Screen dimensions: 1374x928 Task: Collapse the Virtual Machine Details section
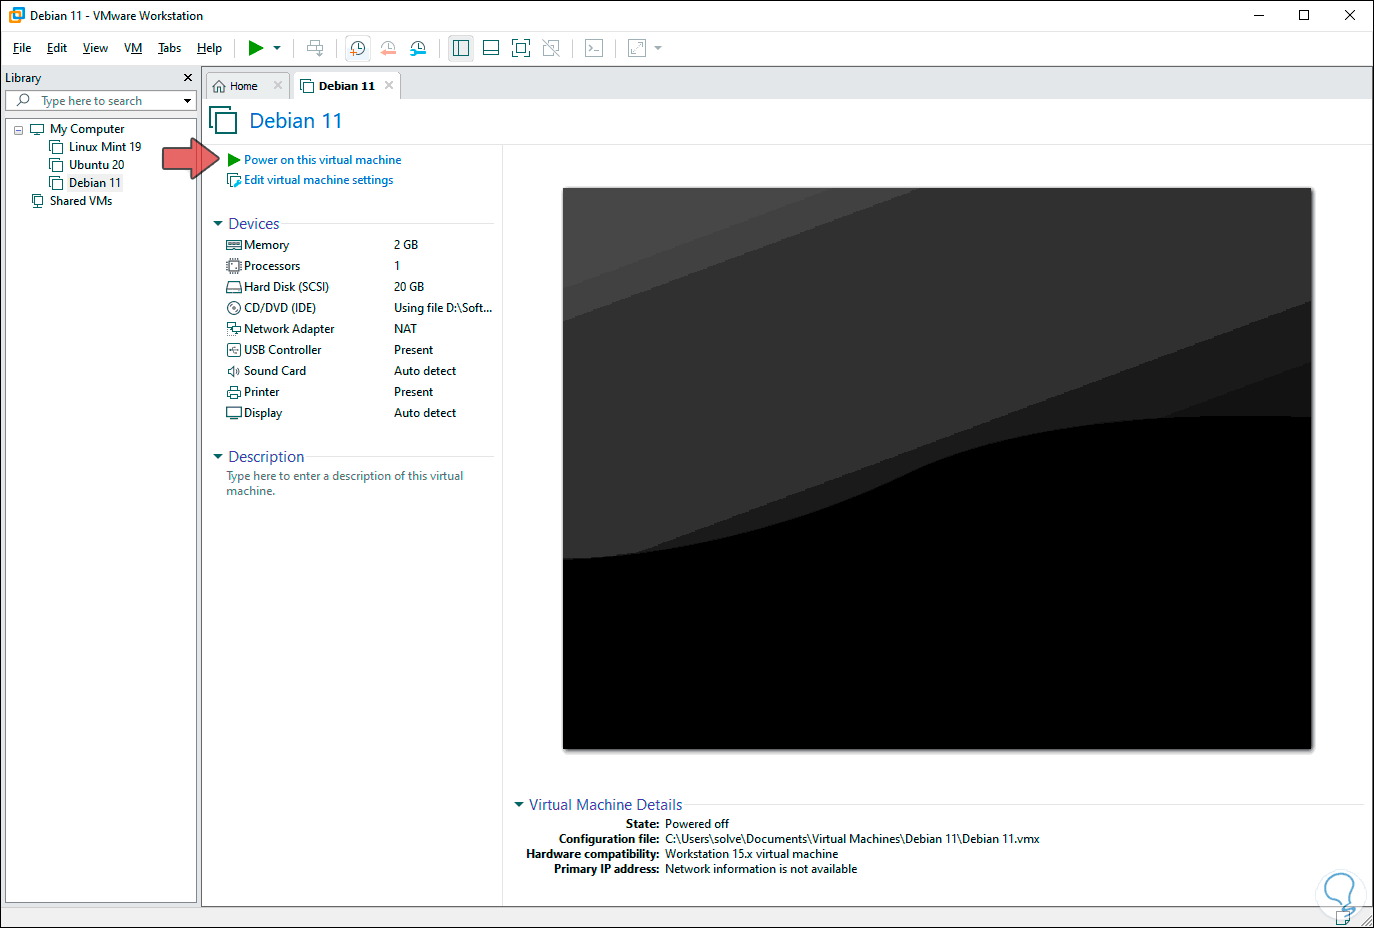(519, 805)
